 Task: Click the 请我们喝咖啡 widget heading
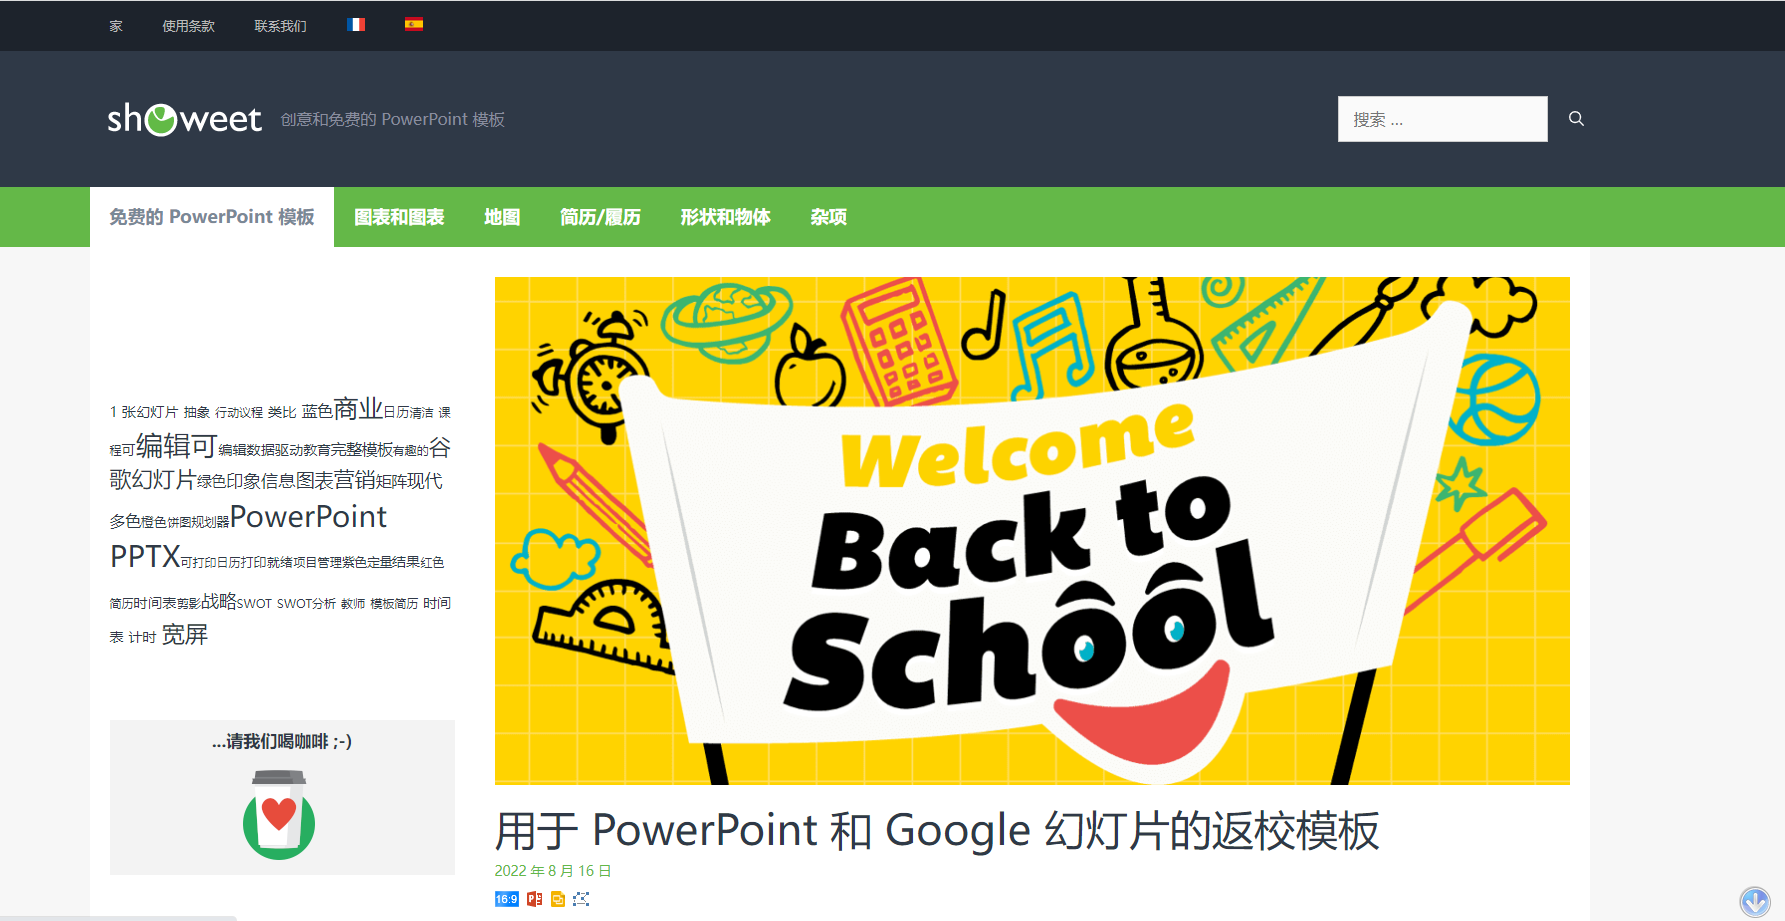point(282,741)
